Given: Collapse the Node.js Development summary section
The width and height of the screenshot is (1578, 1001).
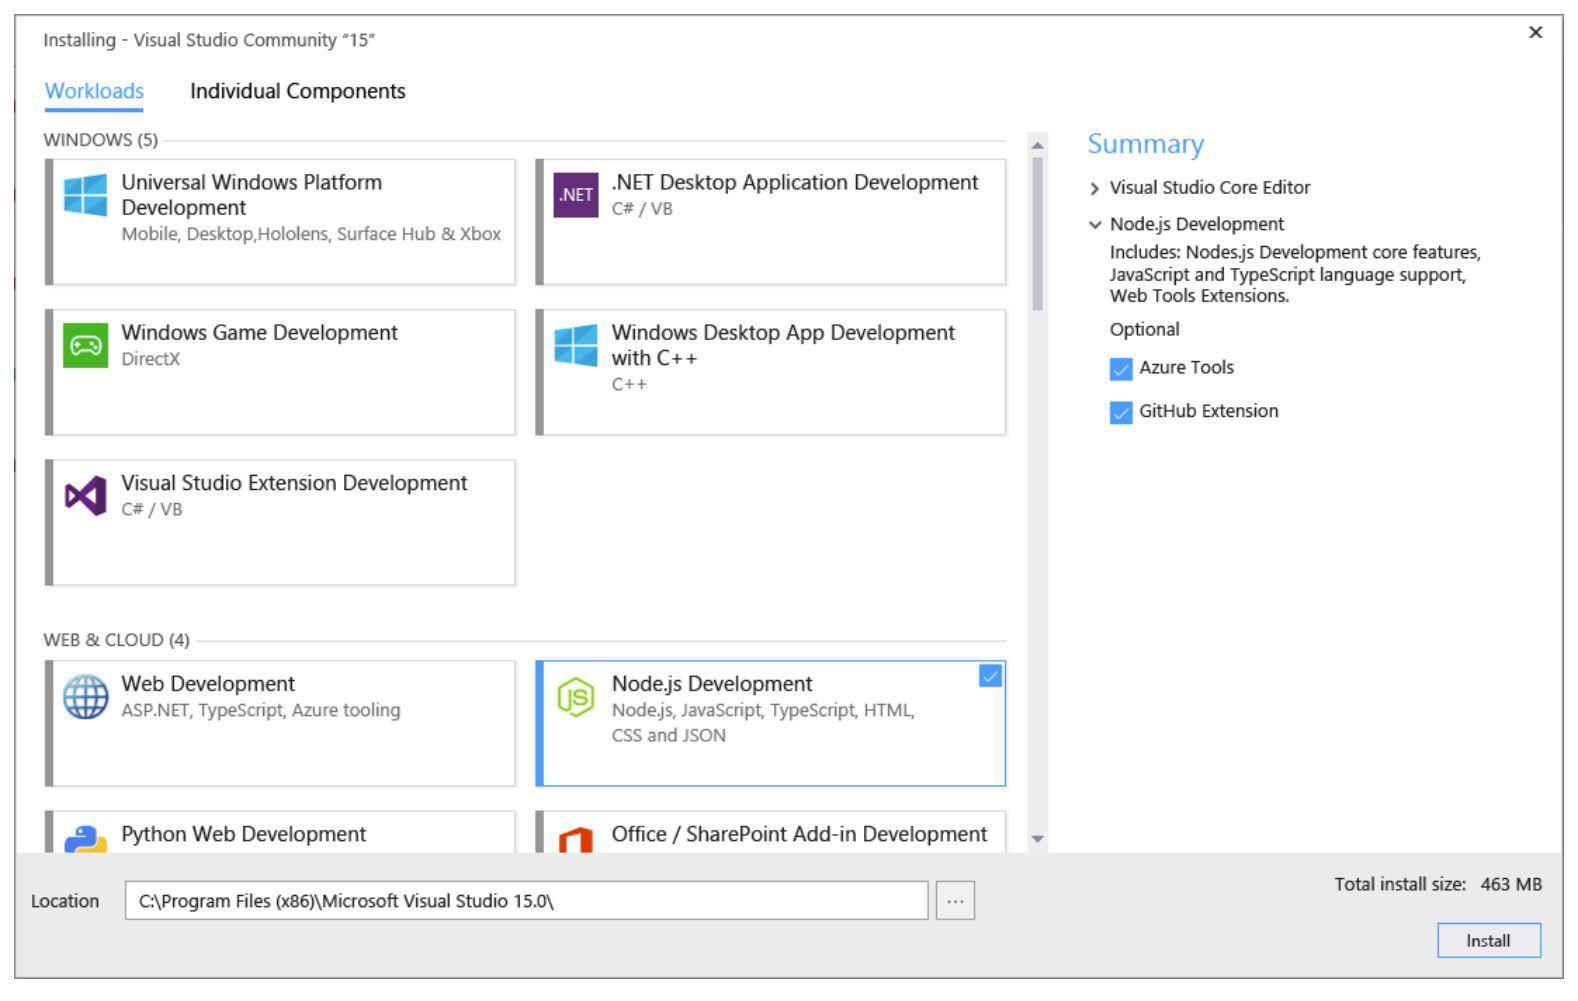Looking at the screenshot, I should point(1095,225).
